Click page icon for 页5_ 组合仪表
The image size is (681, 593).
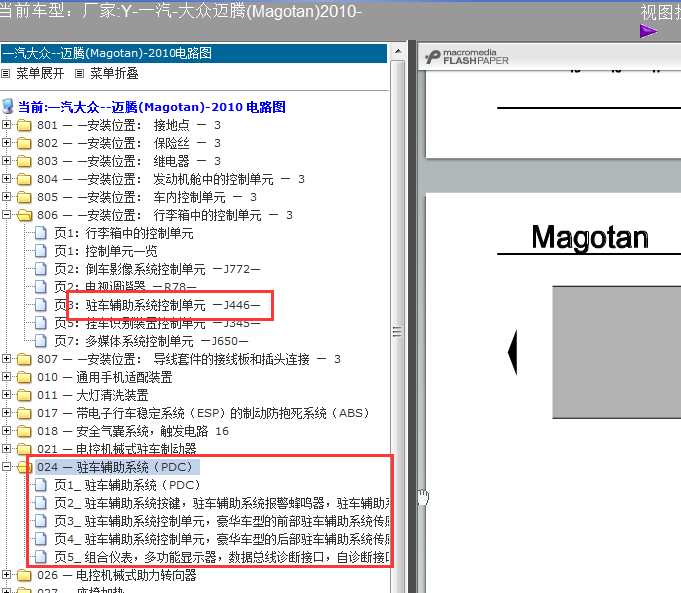pyautogui.click(x=40, y=557)
